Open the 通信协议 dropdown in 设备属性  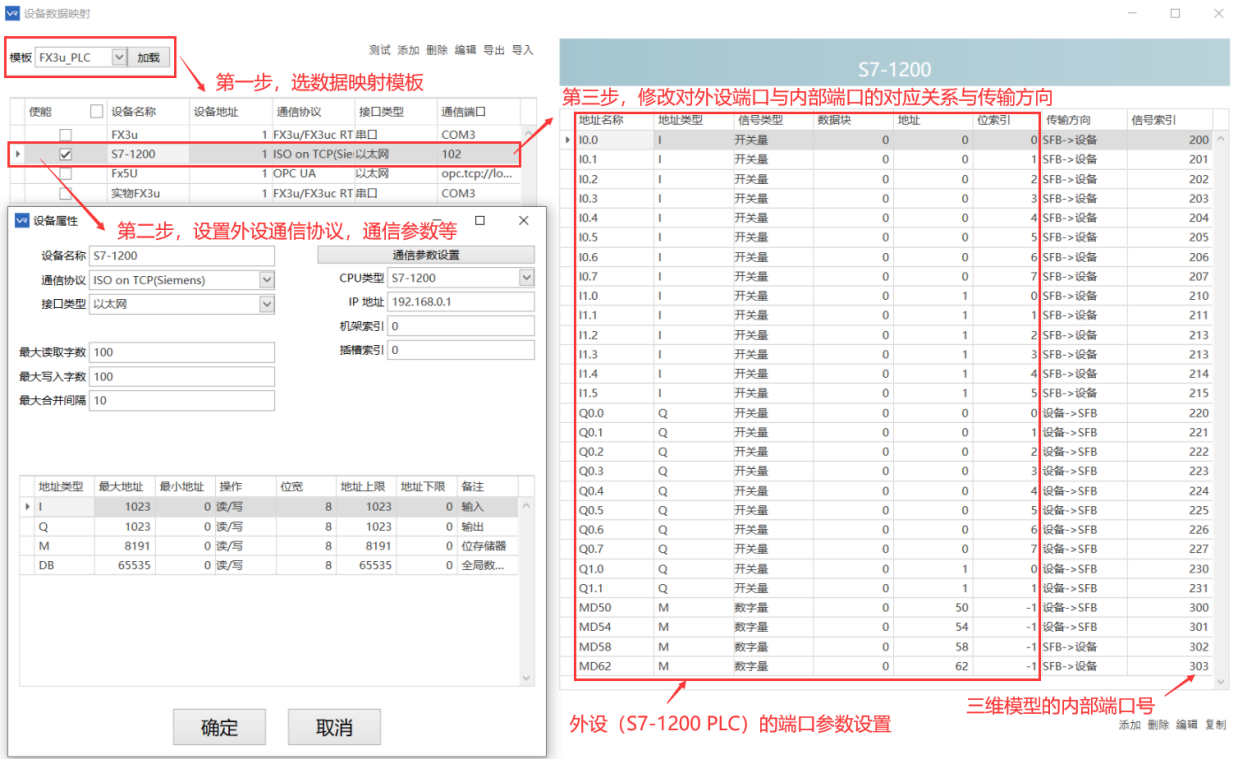click(x=267, y=280)
